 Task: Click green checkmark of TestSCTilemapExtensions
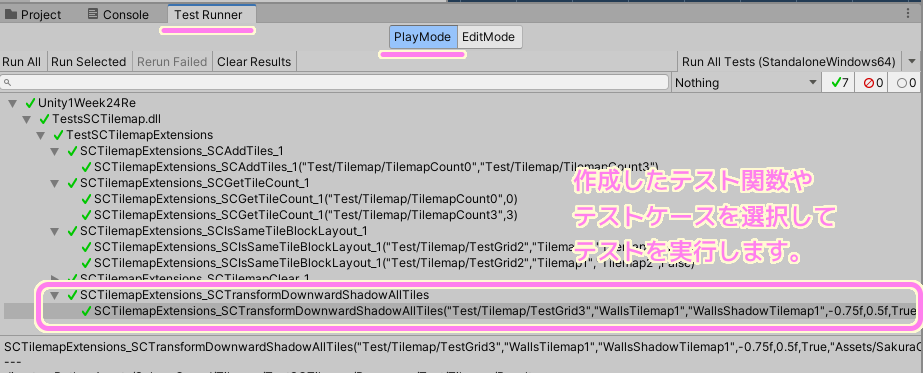[x=59, y=135]
